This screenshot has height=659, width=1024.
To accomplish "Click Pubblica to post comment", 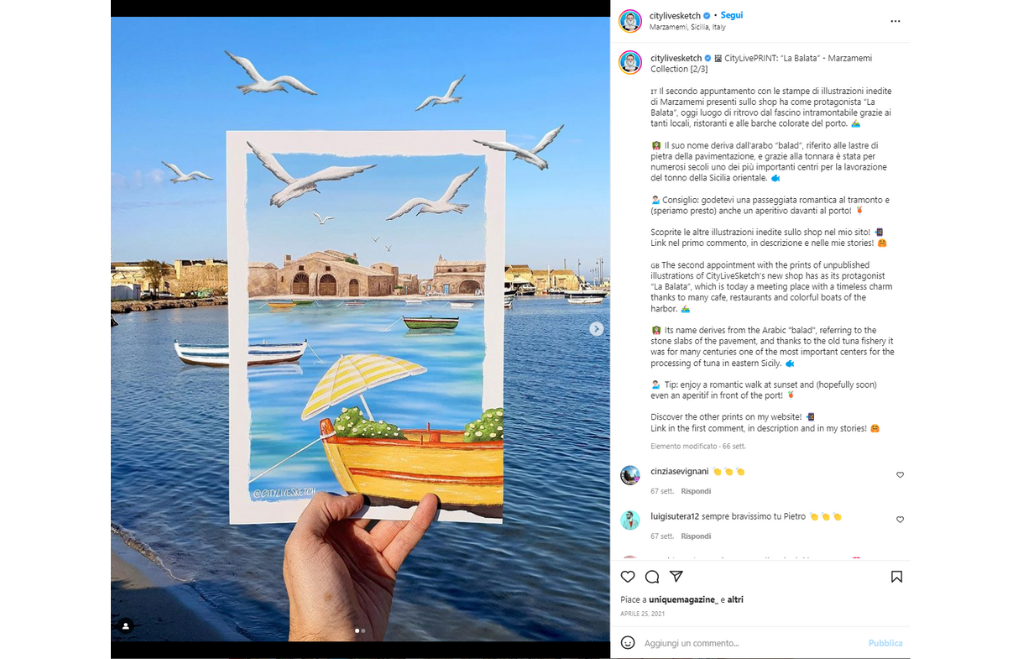I will [885, 643].
